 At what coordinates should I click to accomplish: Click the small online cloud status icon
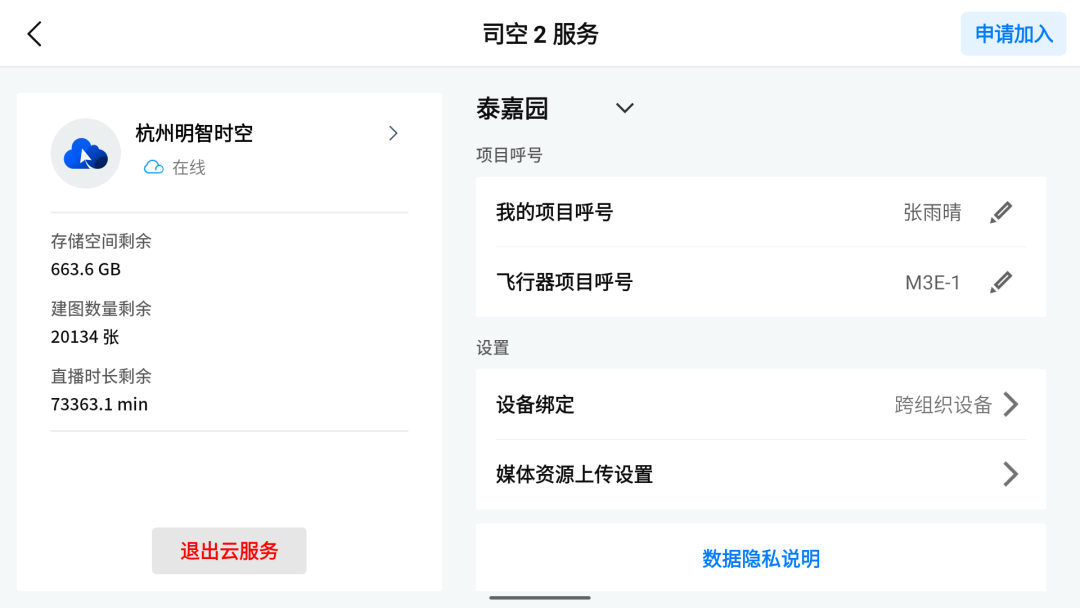click(154, 167)
